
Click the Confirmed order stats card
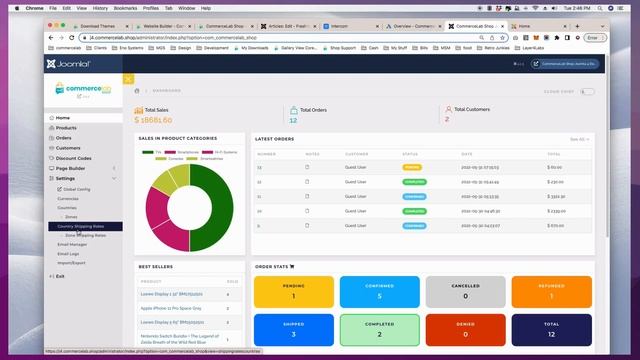click(x=380, y=292)
